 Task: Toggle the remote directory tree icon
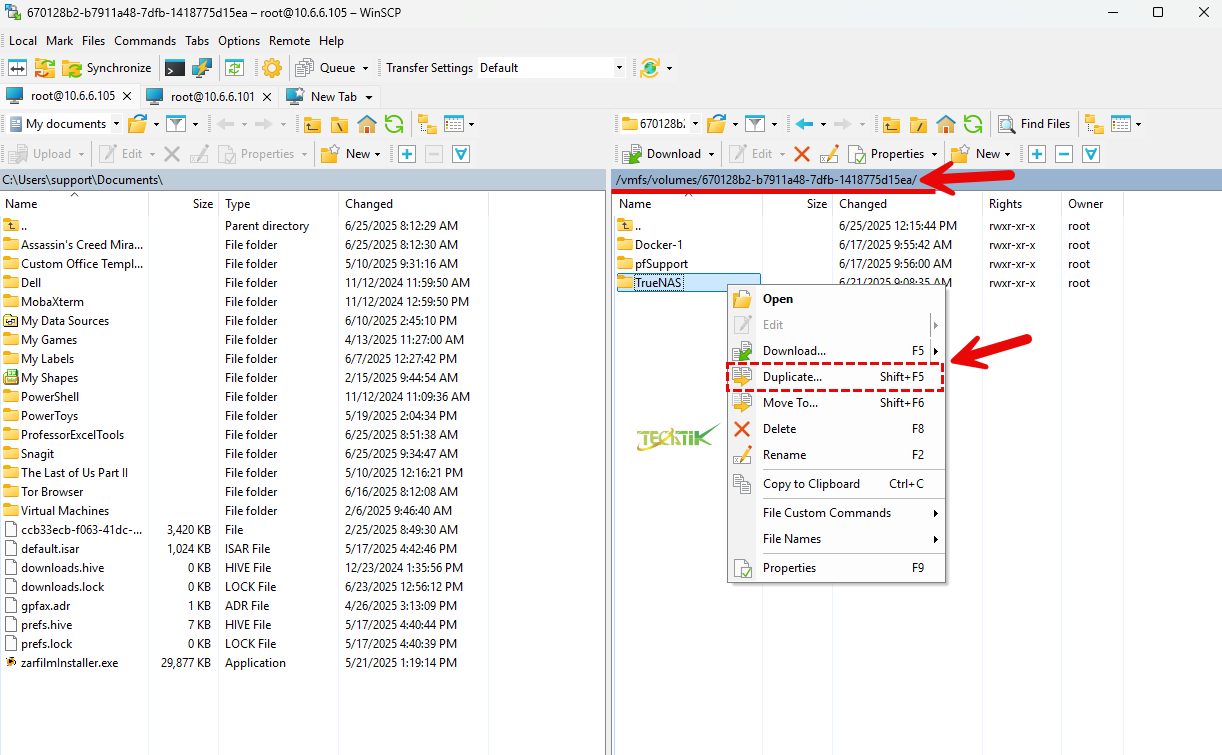[x=1095, y=124]
